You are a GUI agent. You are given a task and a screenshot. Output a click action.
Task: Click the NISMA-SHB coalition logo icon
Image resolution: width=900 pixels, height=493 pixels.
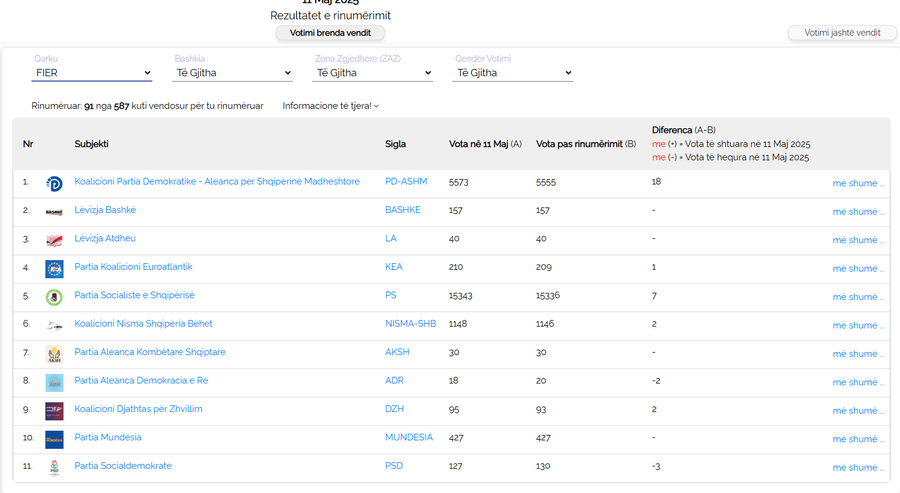point(54,325)
